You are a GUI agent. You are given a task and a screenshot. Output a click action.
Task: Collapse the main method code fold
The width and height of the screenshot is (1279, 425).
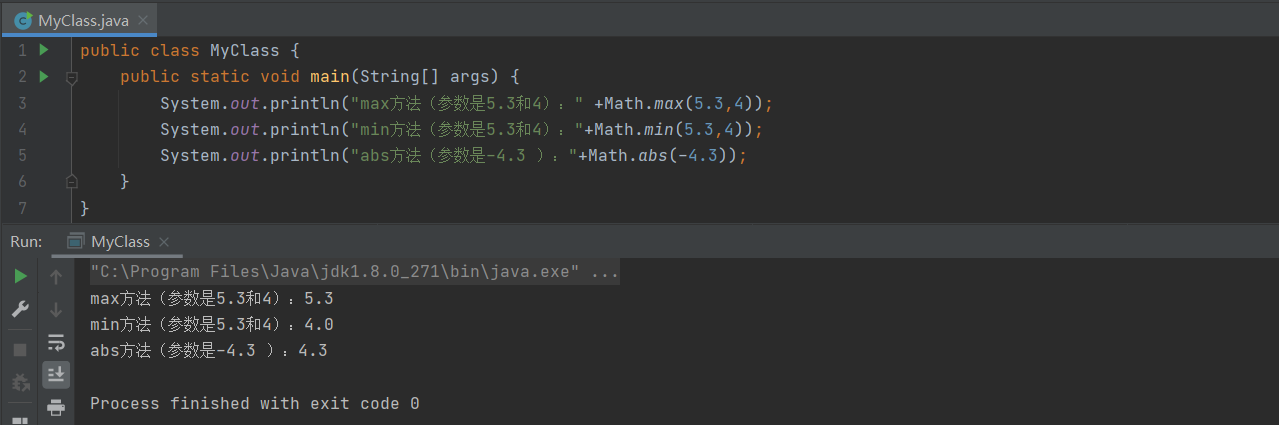pyautogui.click(x=71, y=76)
